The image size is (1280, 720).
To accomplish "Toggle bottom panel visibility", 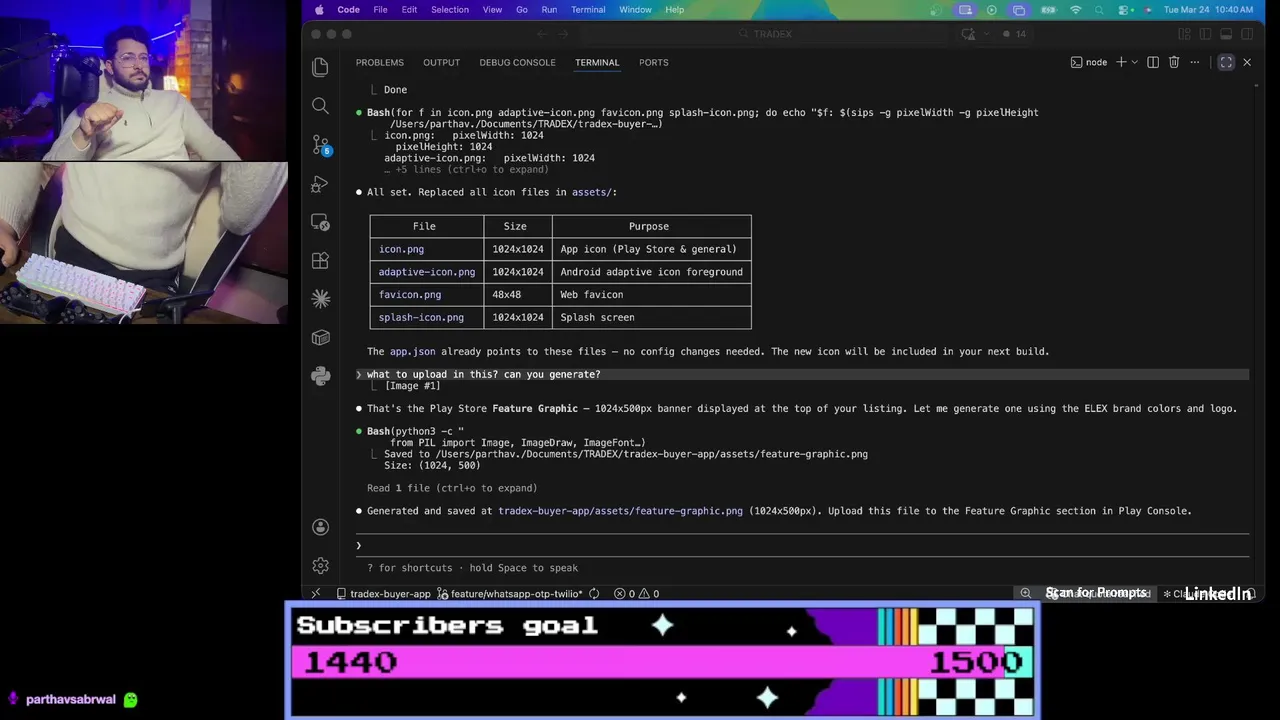I will coord(1226,34).
